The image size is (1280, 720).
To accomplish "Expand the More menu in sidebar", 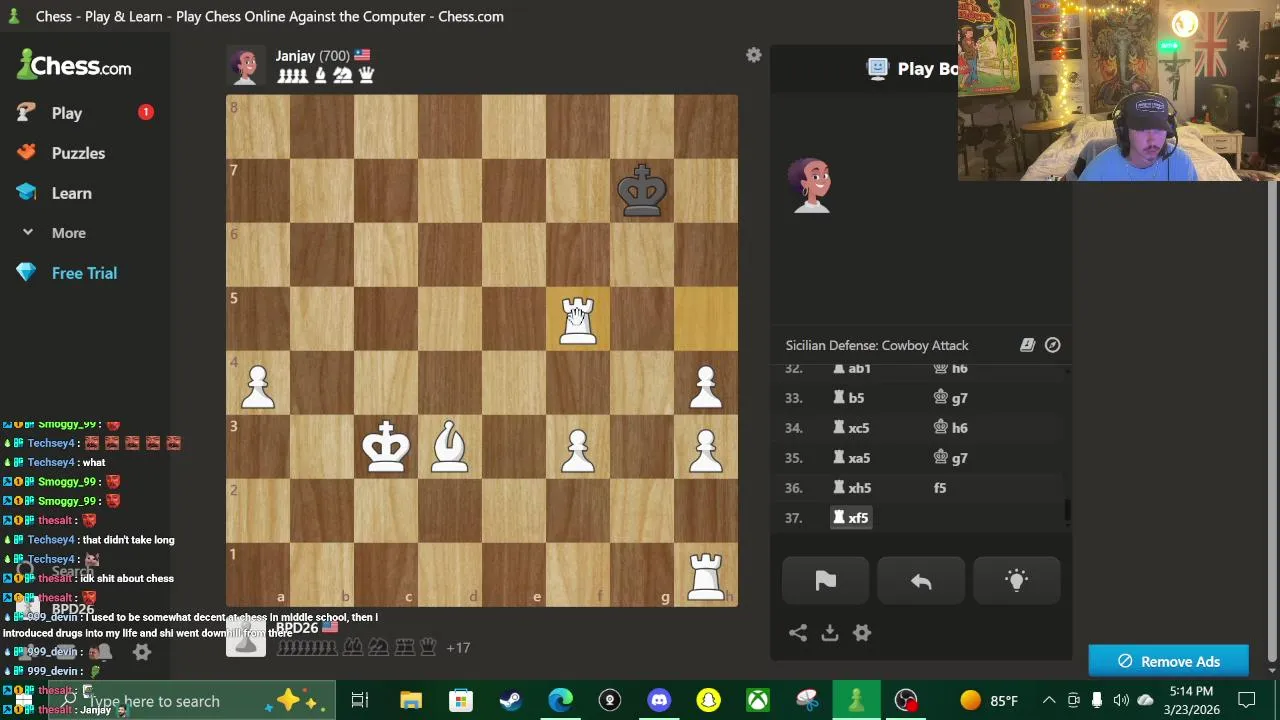I will tap(68, 233).
